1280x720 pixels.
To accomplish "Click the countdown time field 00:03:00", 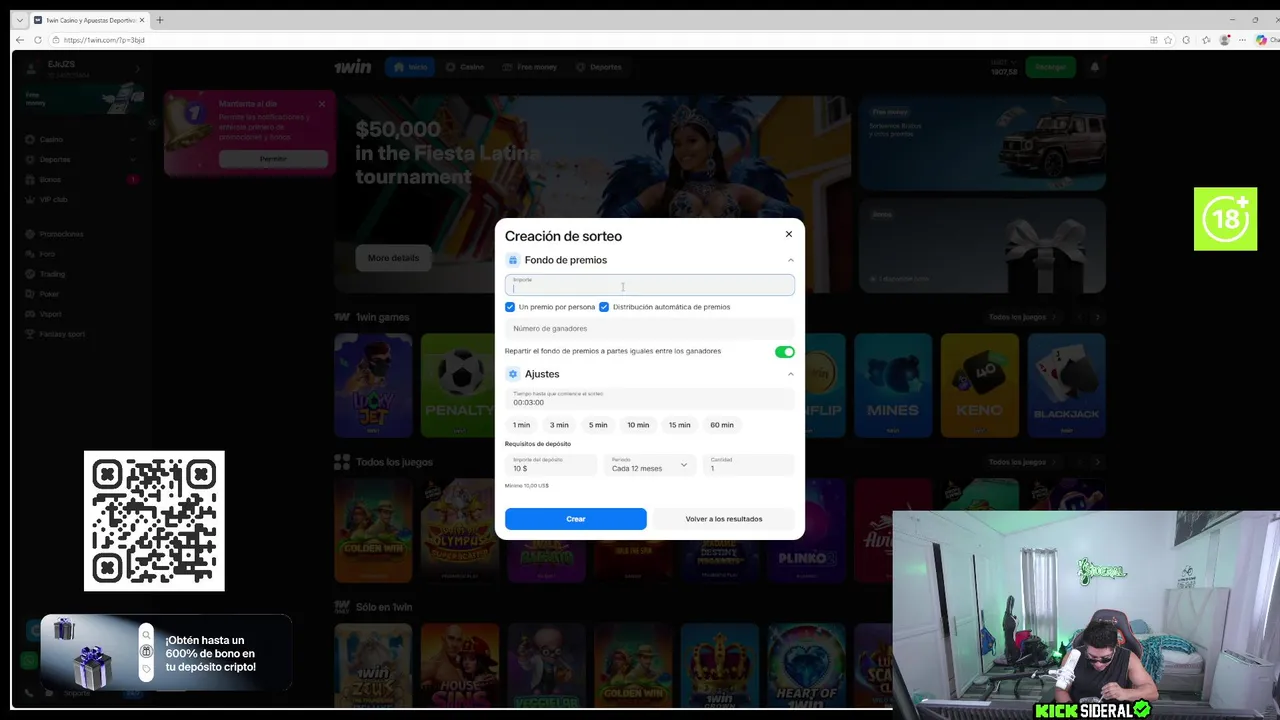I will [649, 398].
